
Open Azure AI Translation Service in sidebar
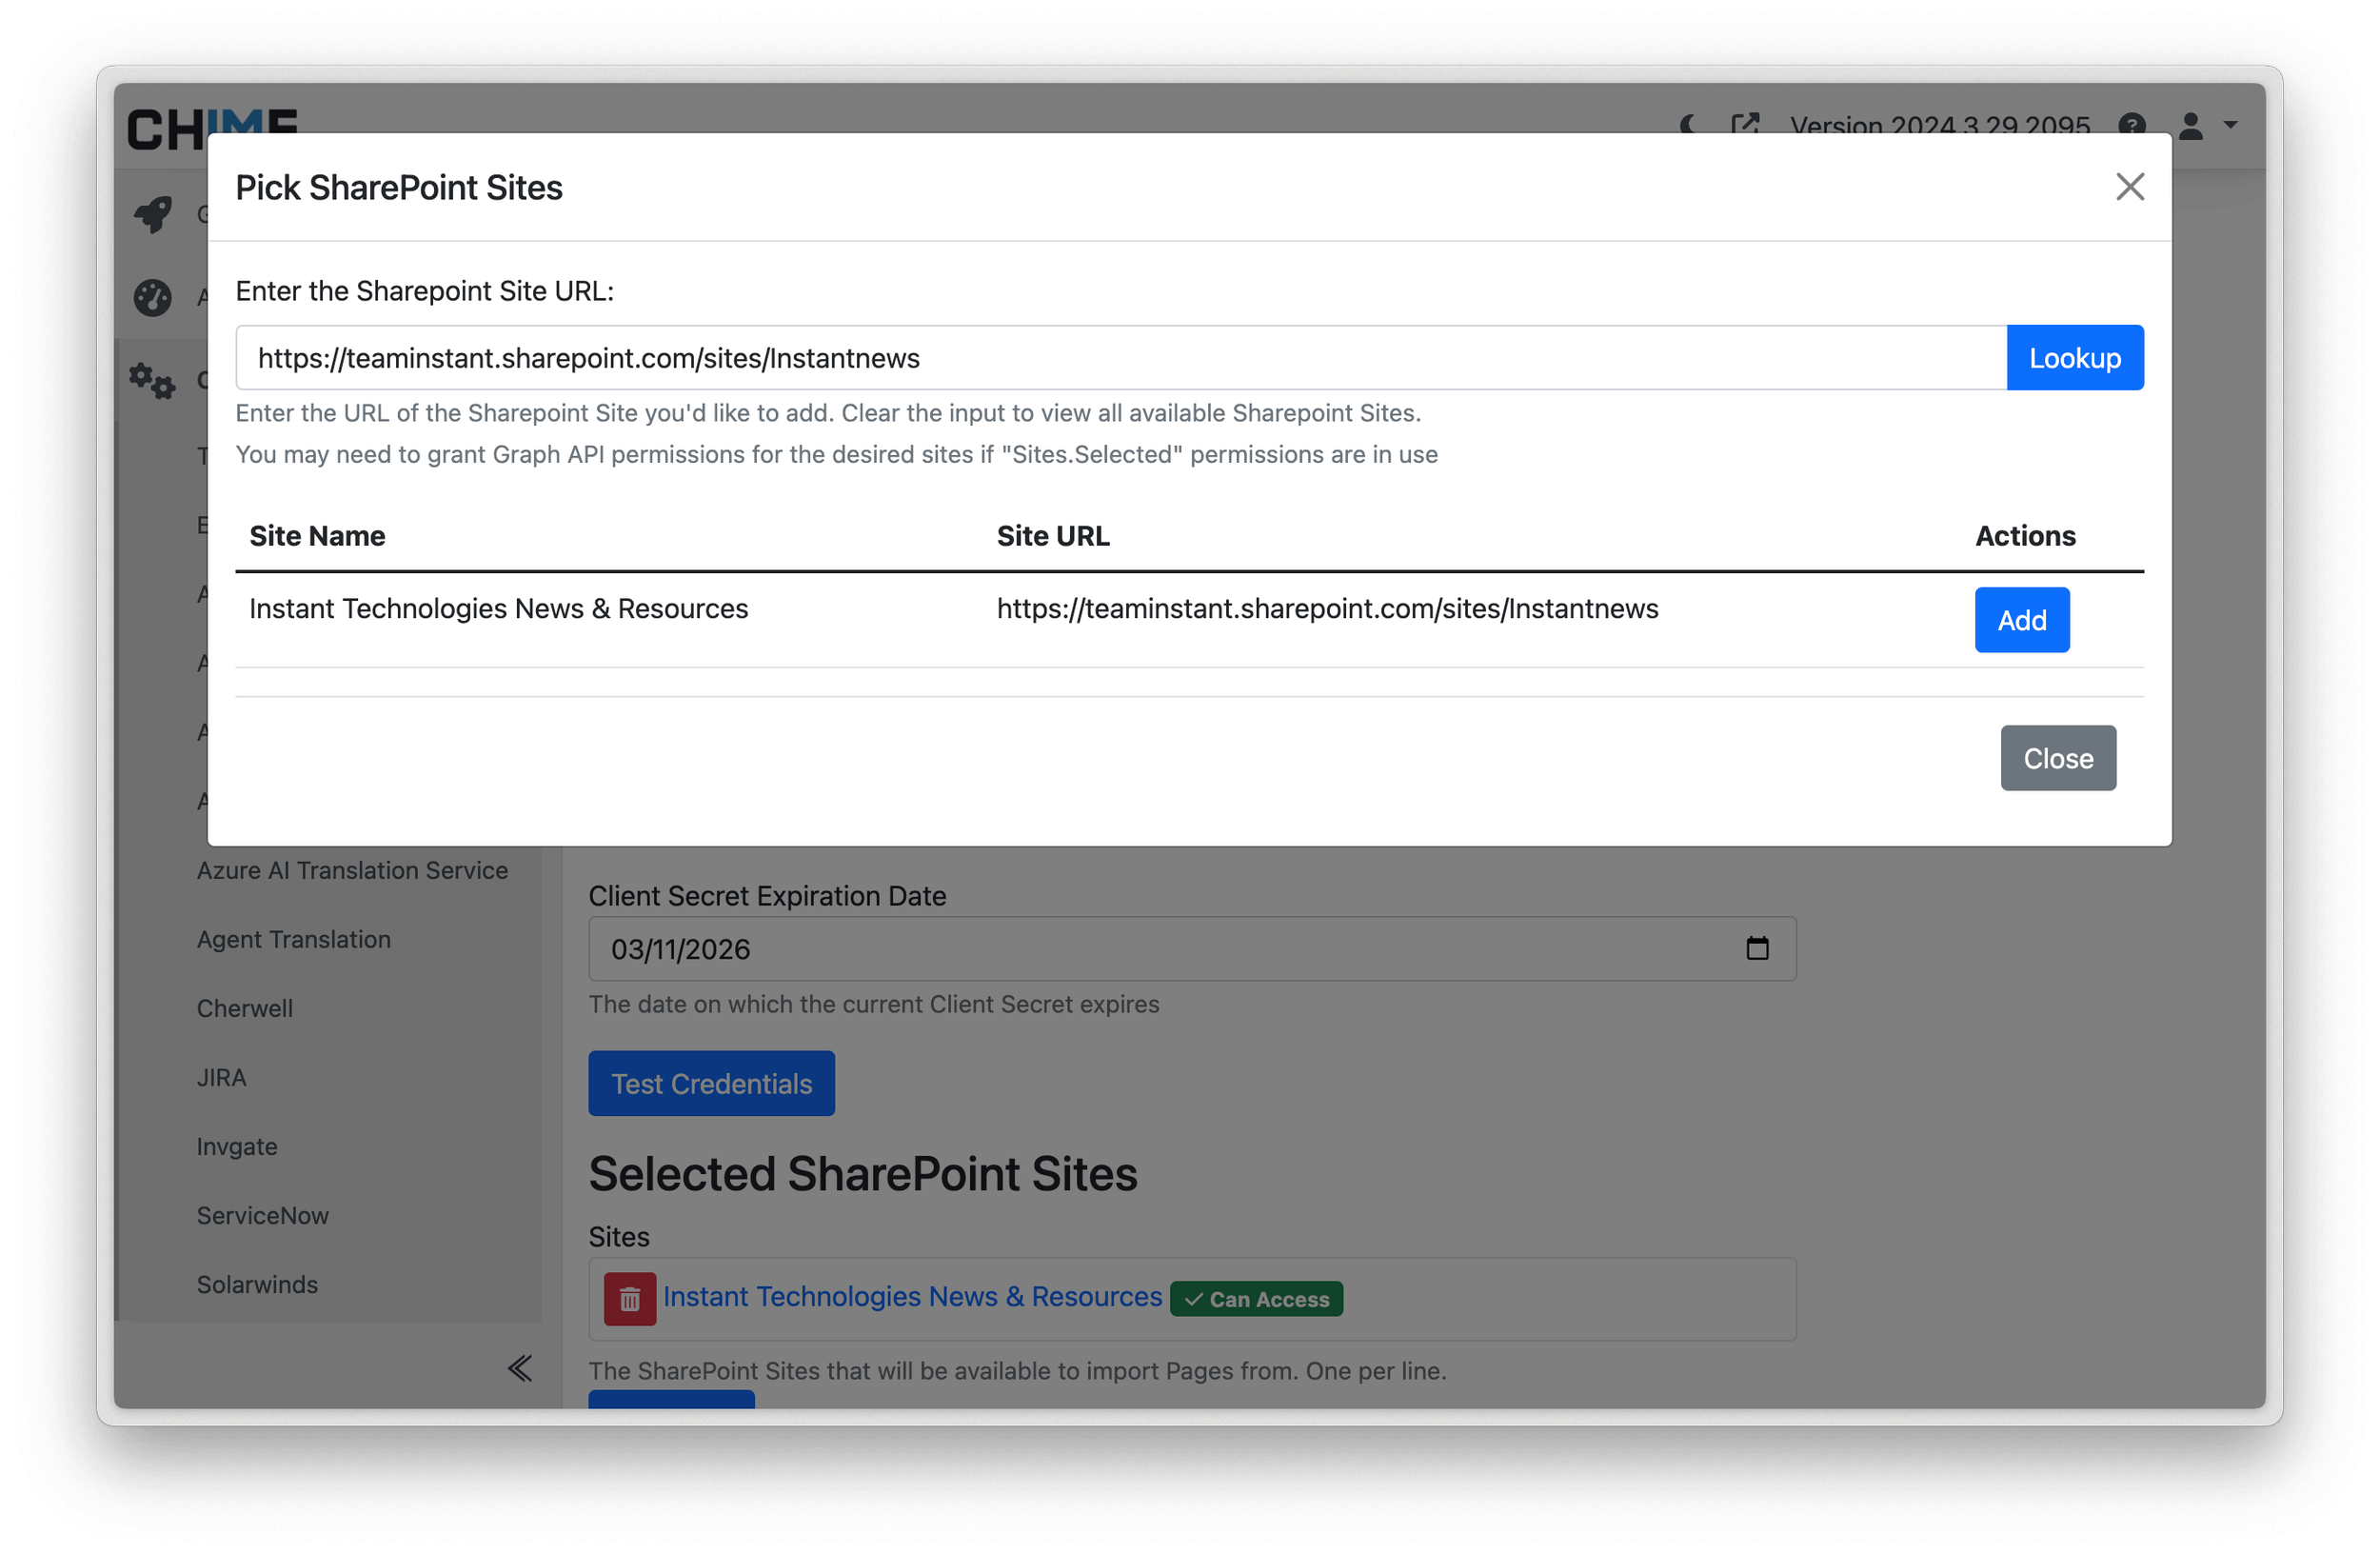352,870
